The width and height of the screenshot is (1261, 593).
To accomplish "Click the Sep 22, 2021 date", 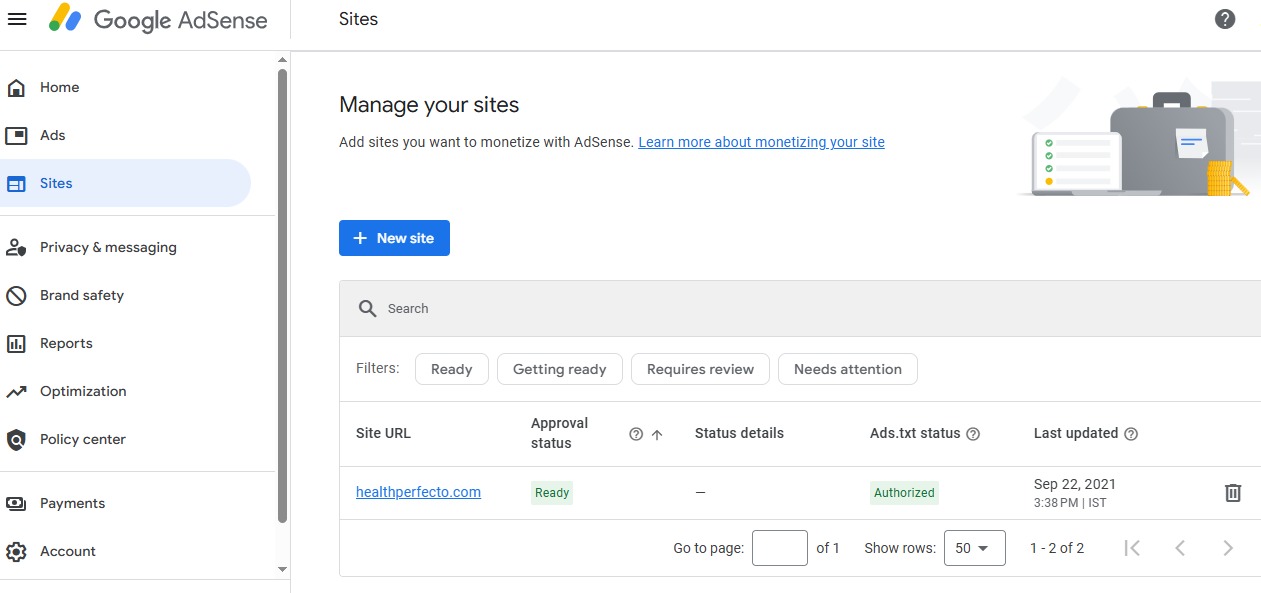I will click(x=1075, y=484).
